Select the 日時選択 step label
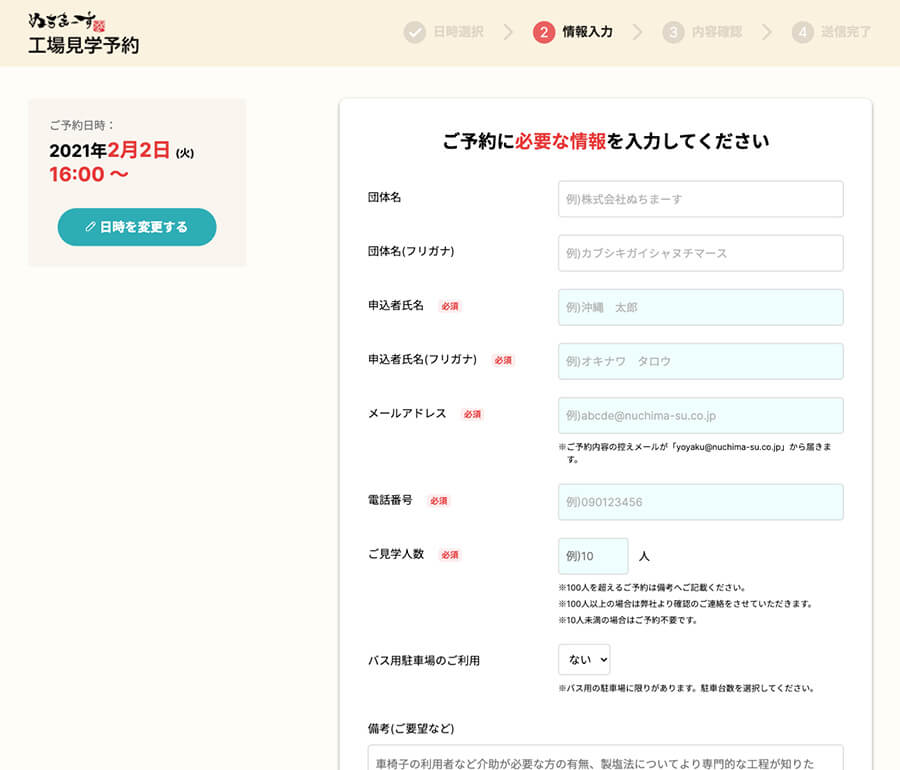 (x=458, y=32)
